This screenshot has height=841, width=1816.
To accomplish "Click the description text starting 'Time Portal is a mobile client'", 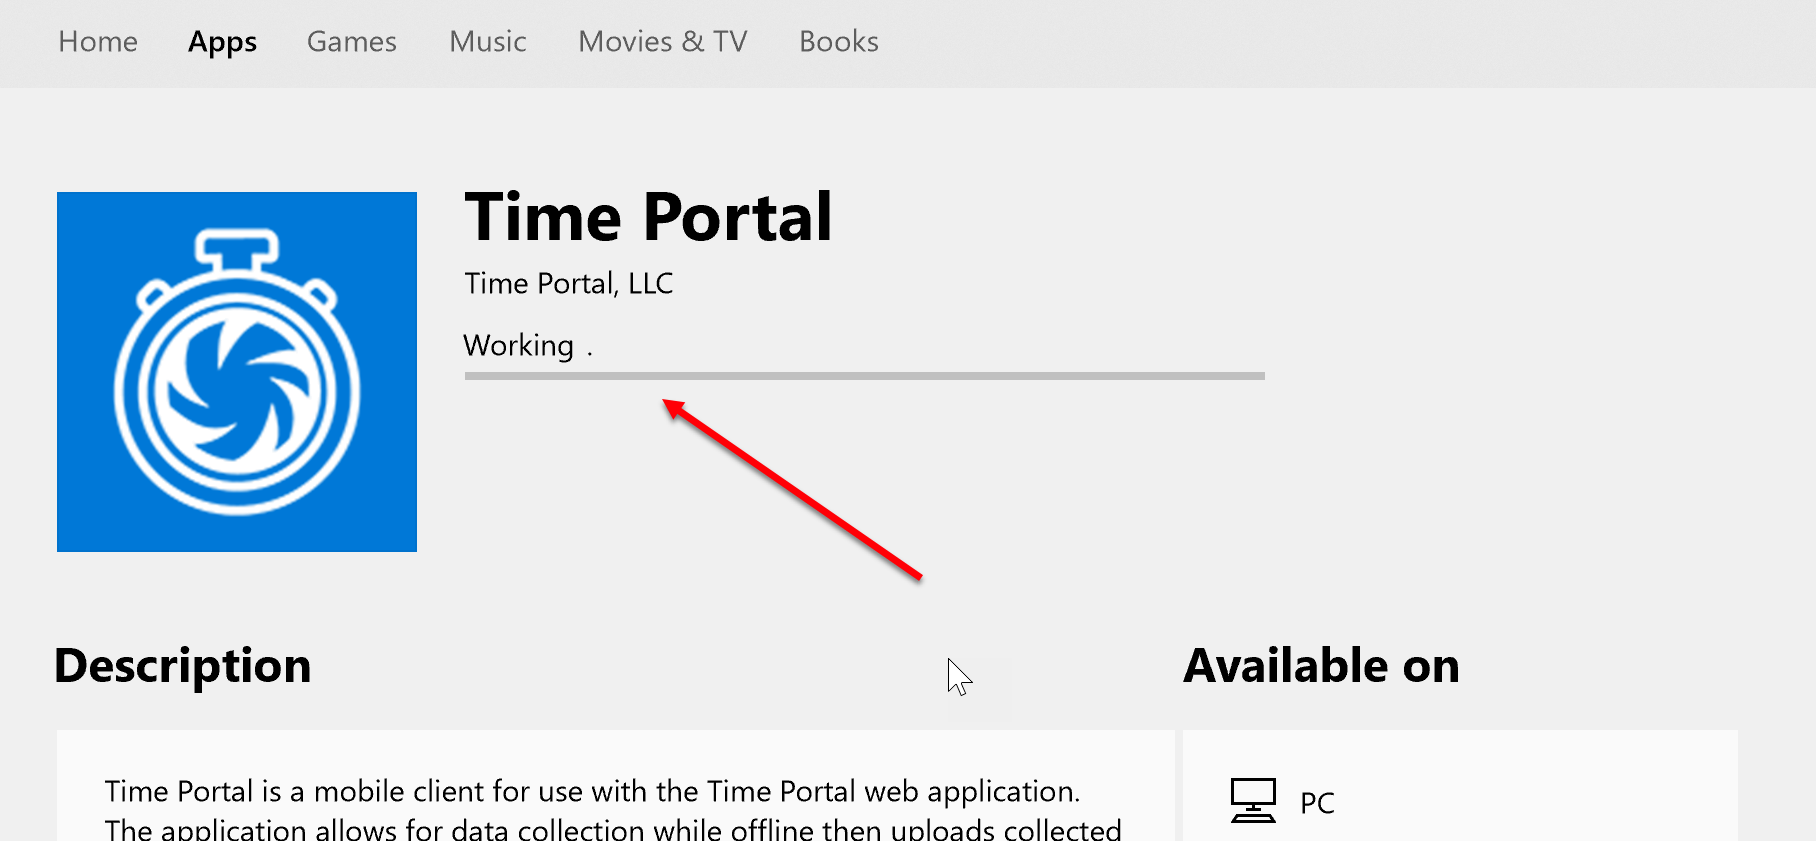I will (613, 810).
